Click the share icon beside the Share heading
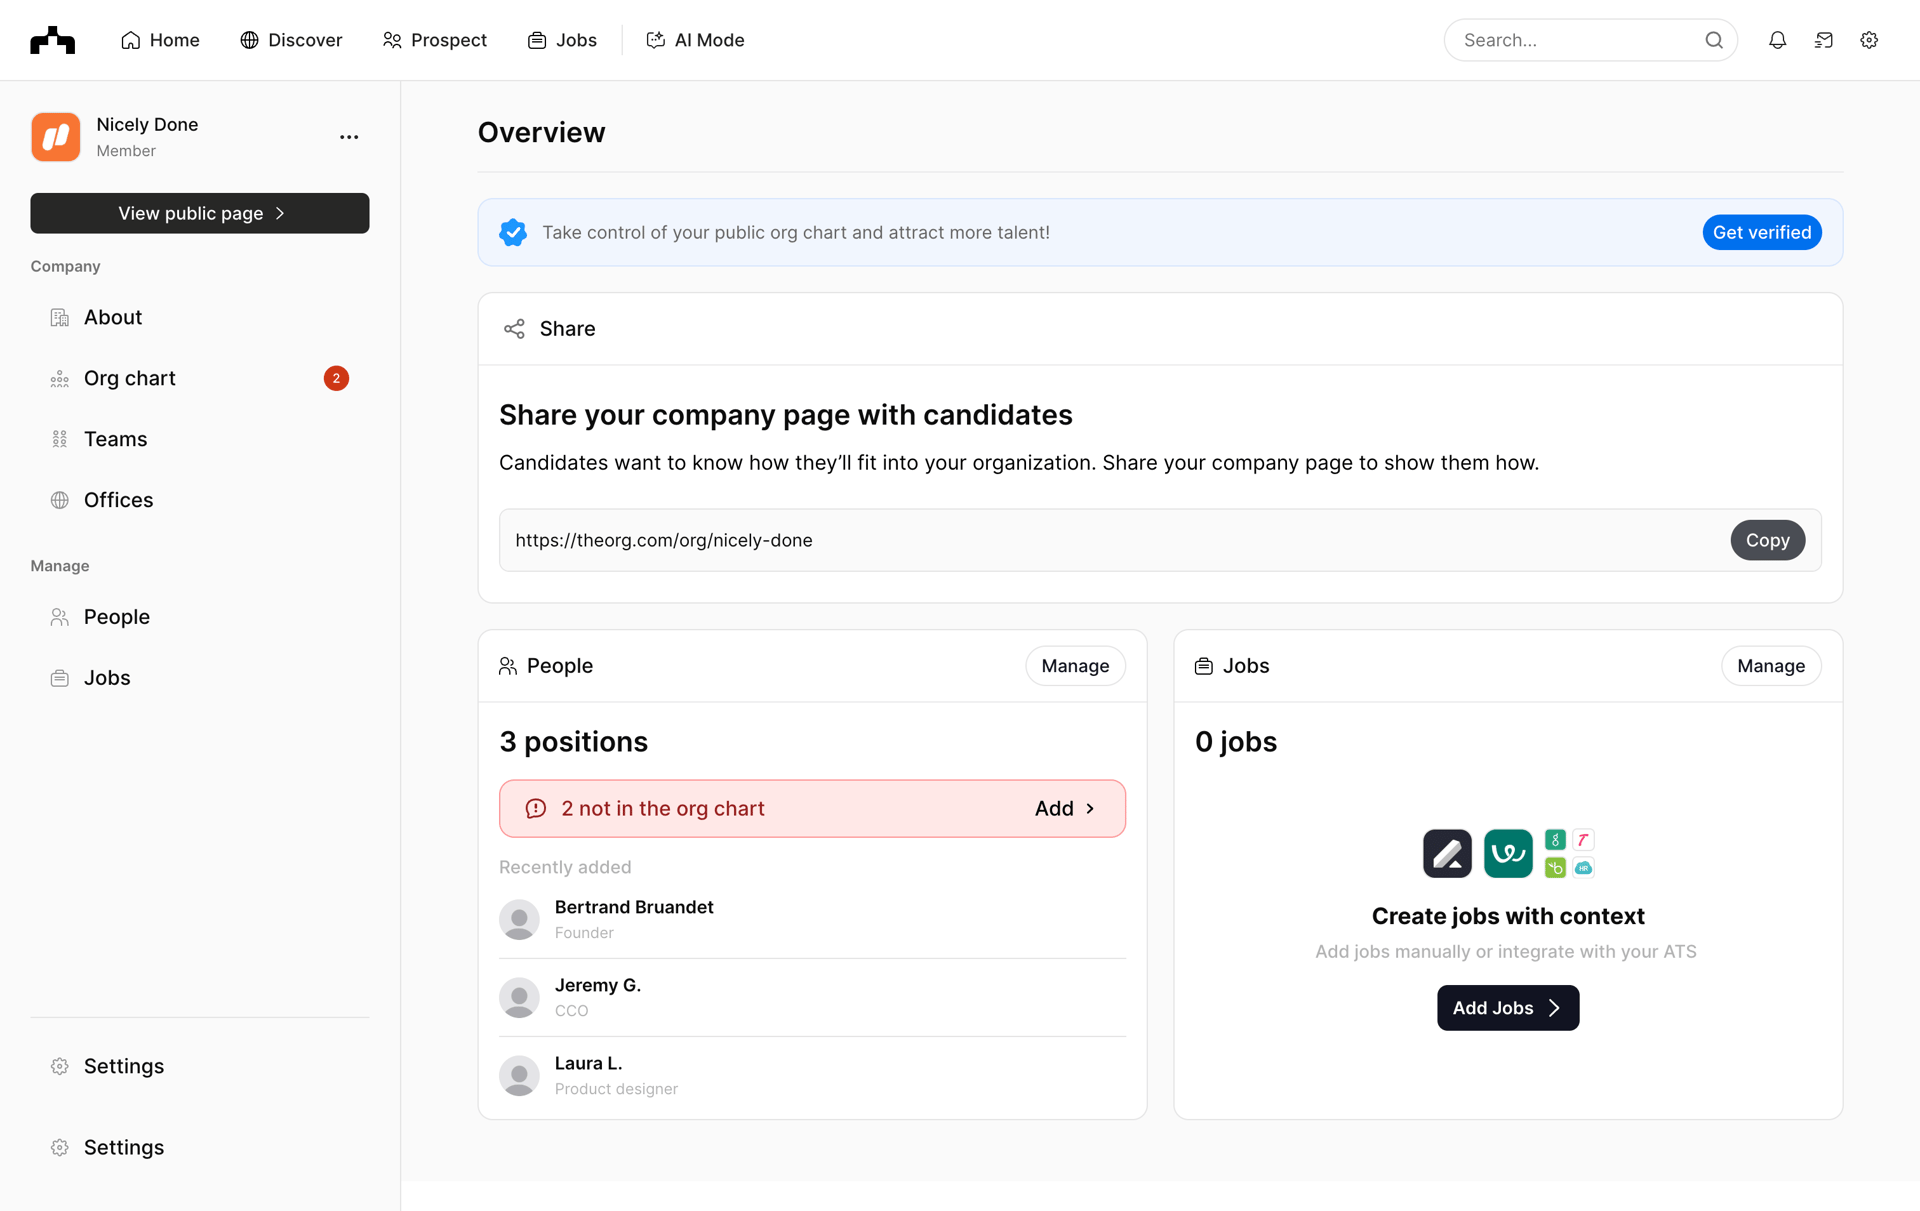Screen dimensions: 1920x1211 514,328
